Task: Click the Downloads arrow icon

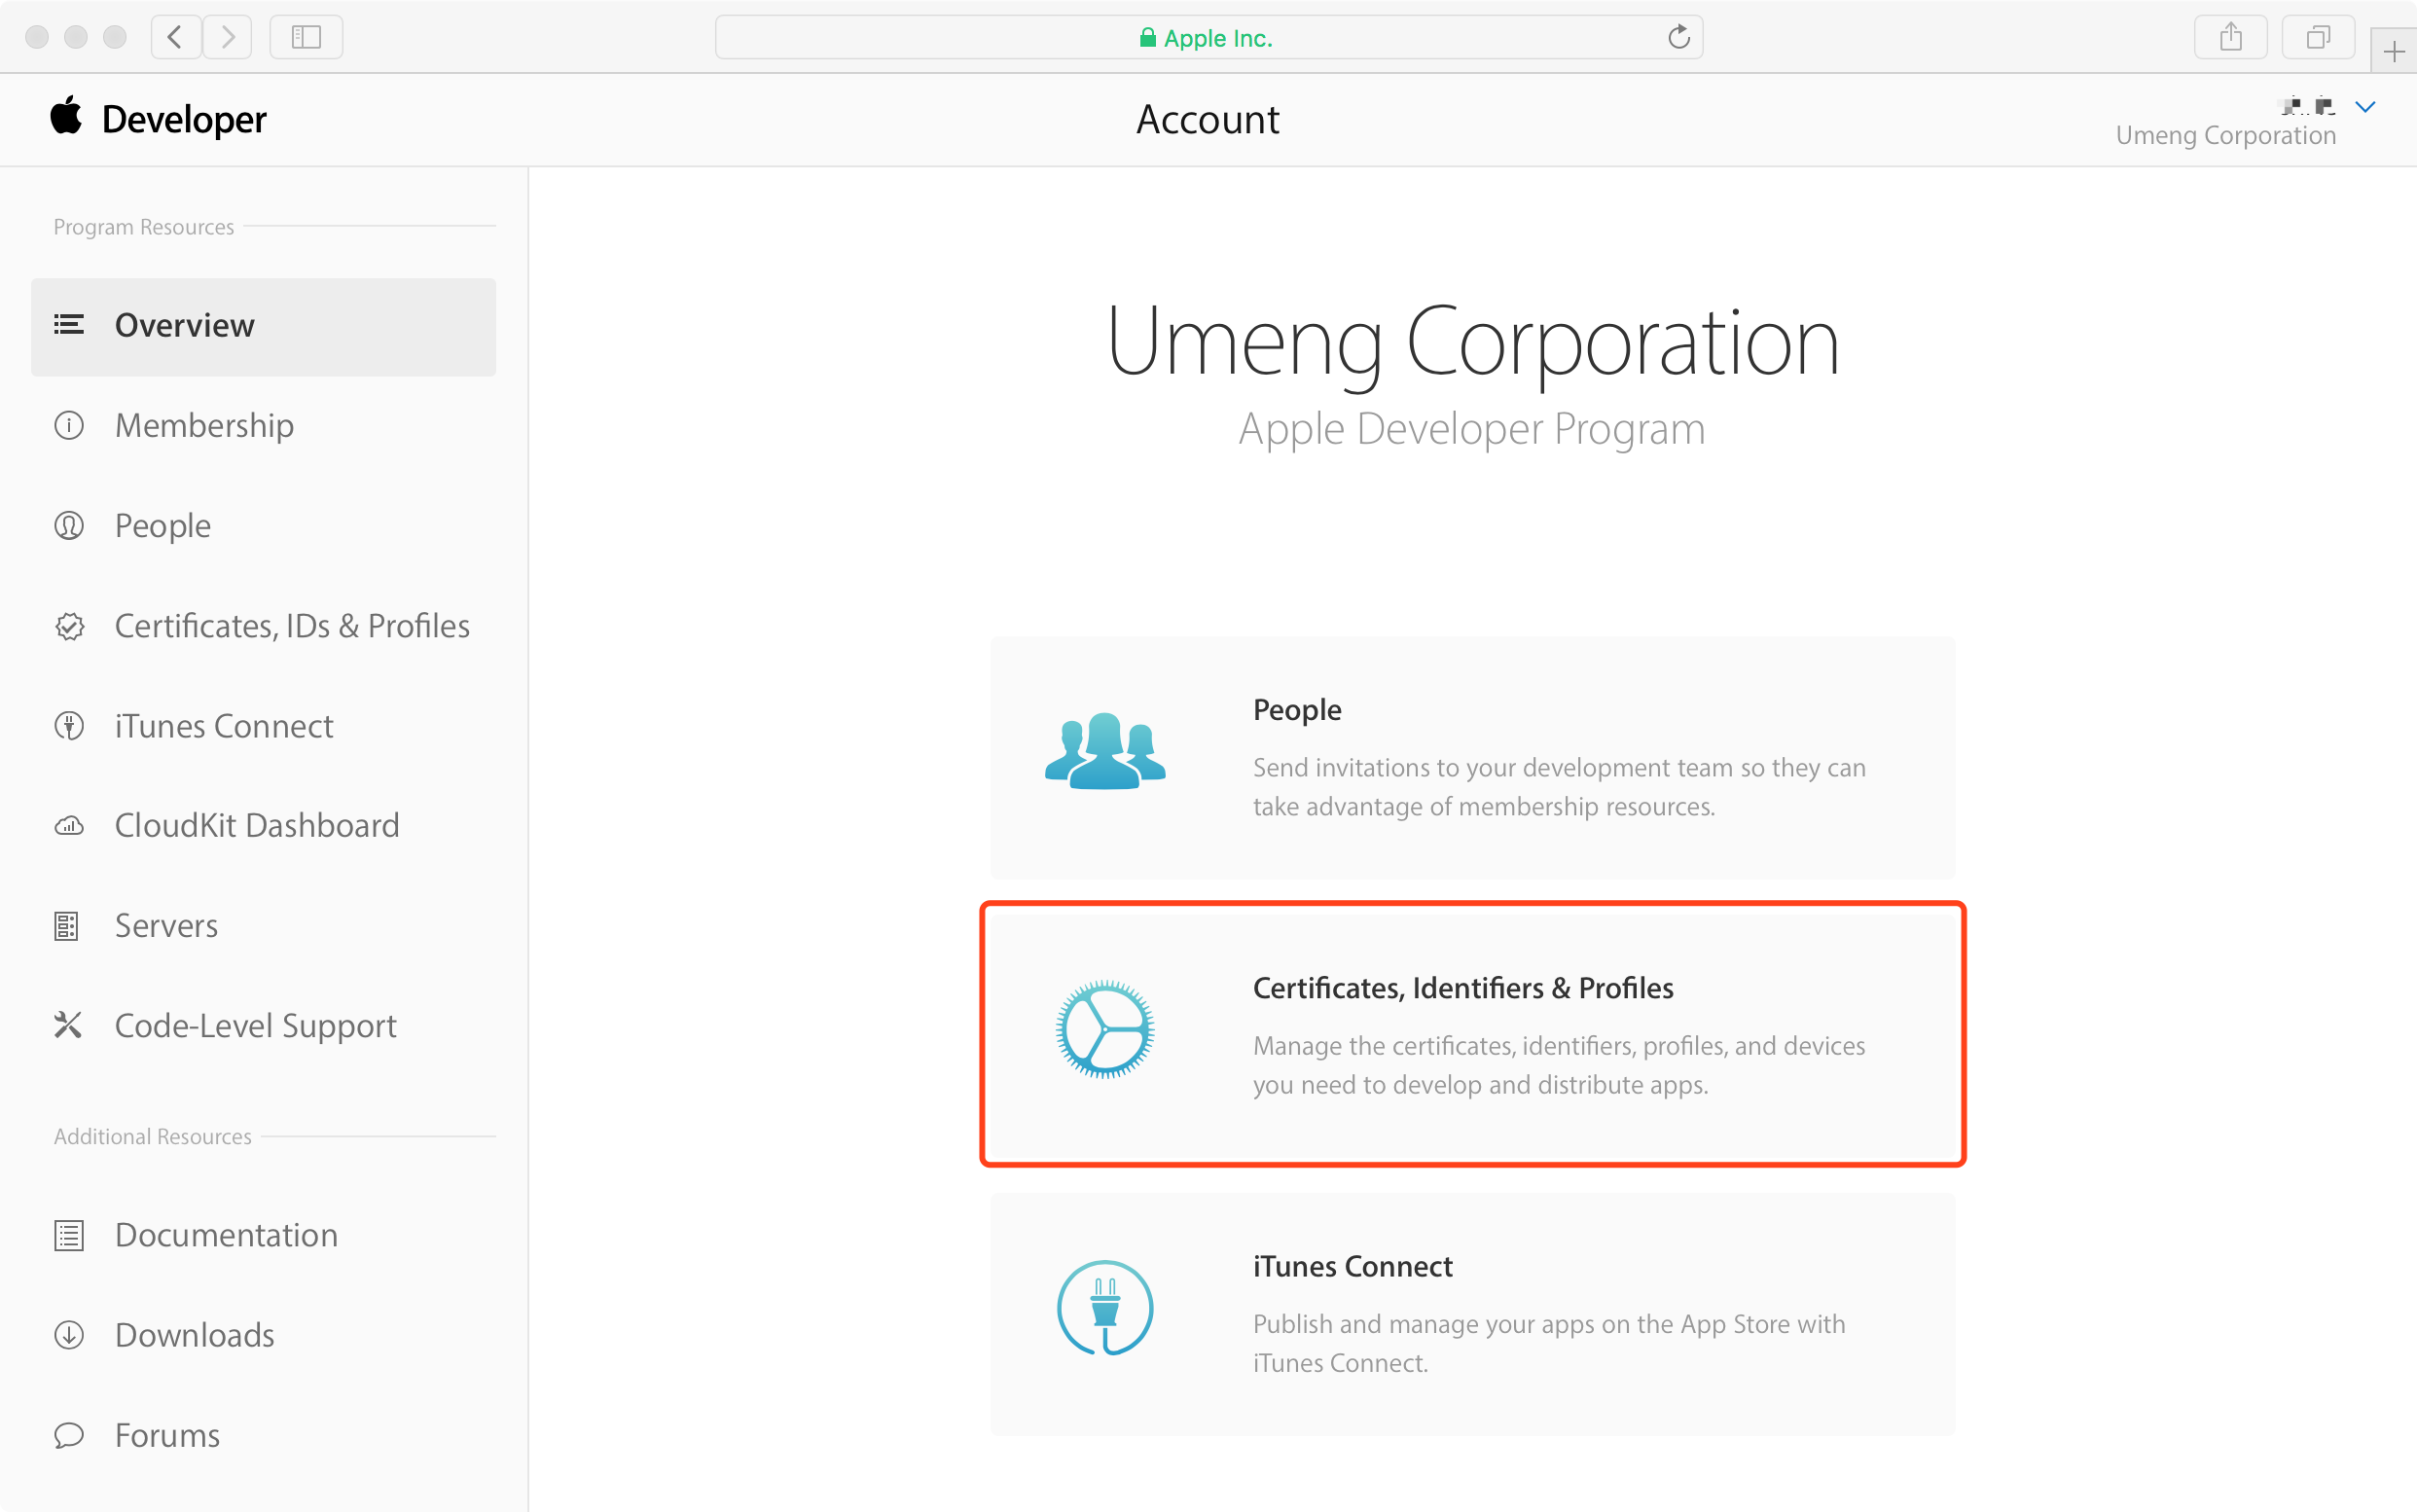Action: 68,1335
